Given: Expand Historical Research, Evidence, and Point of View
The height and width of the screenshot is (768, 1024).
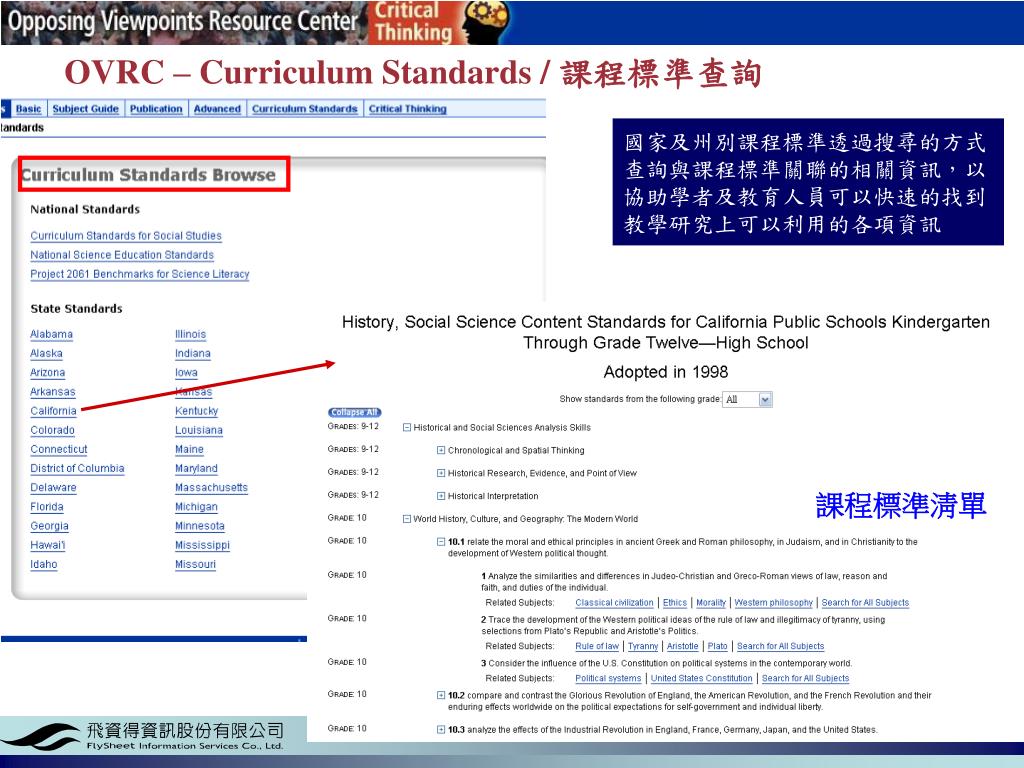Looking at the screenshot, I should (441, 473).
